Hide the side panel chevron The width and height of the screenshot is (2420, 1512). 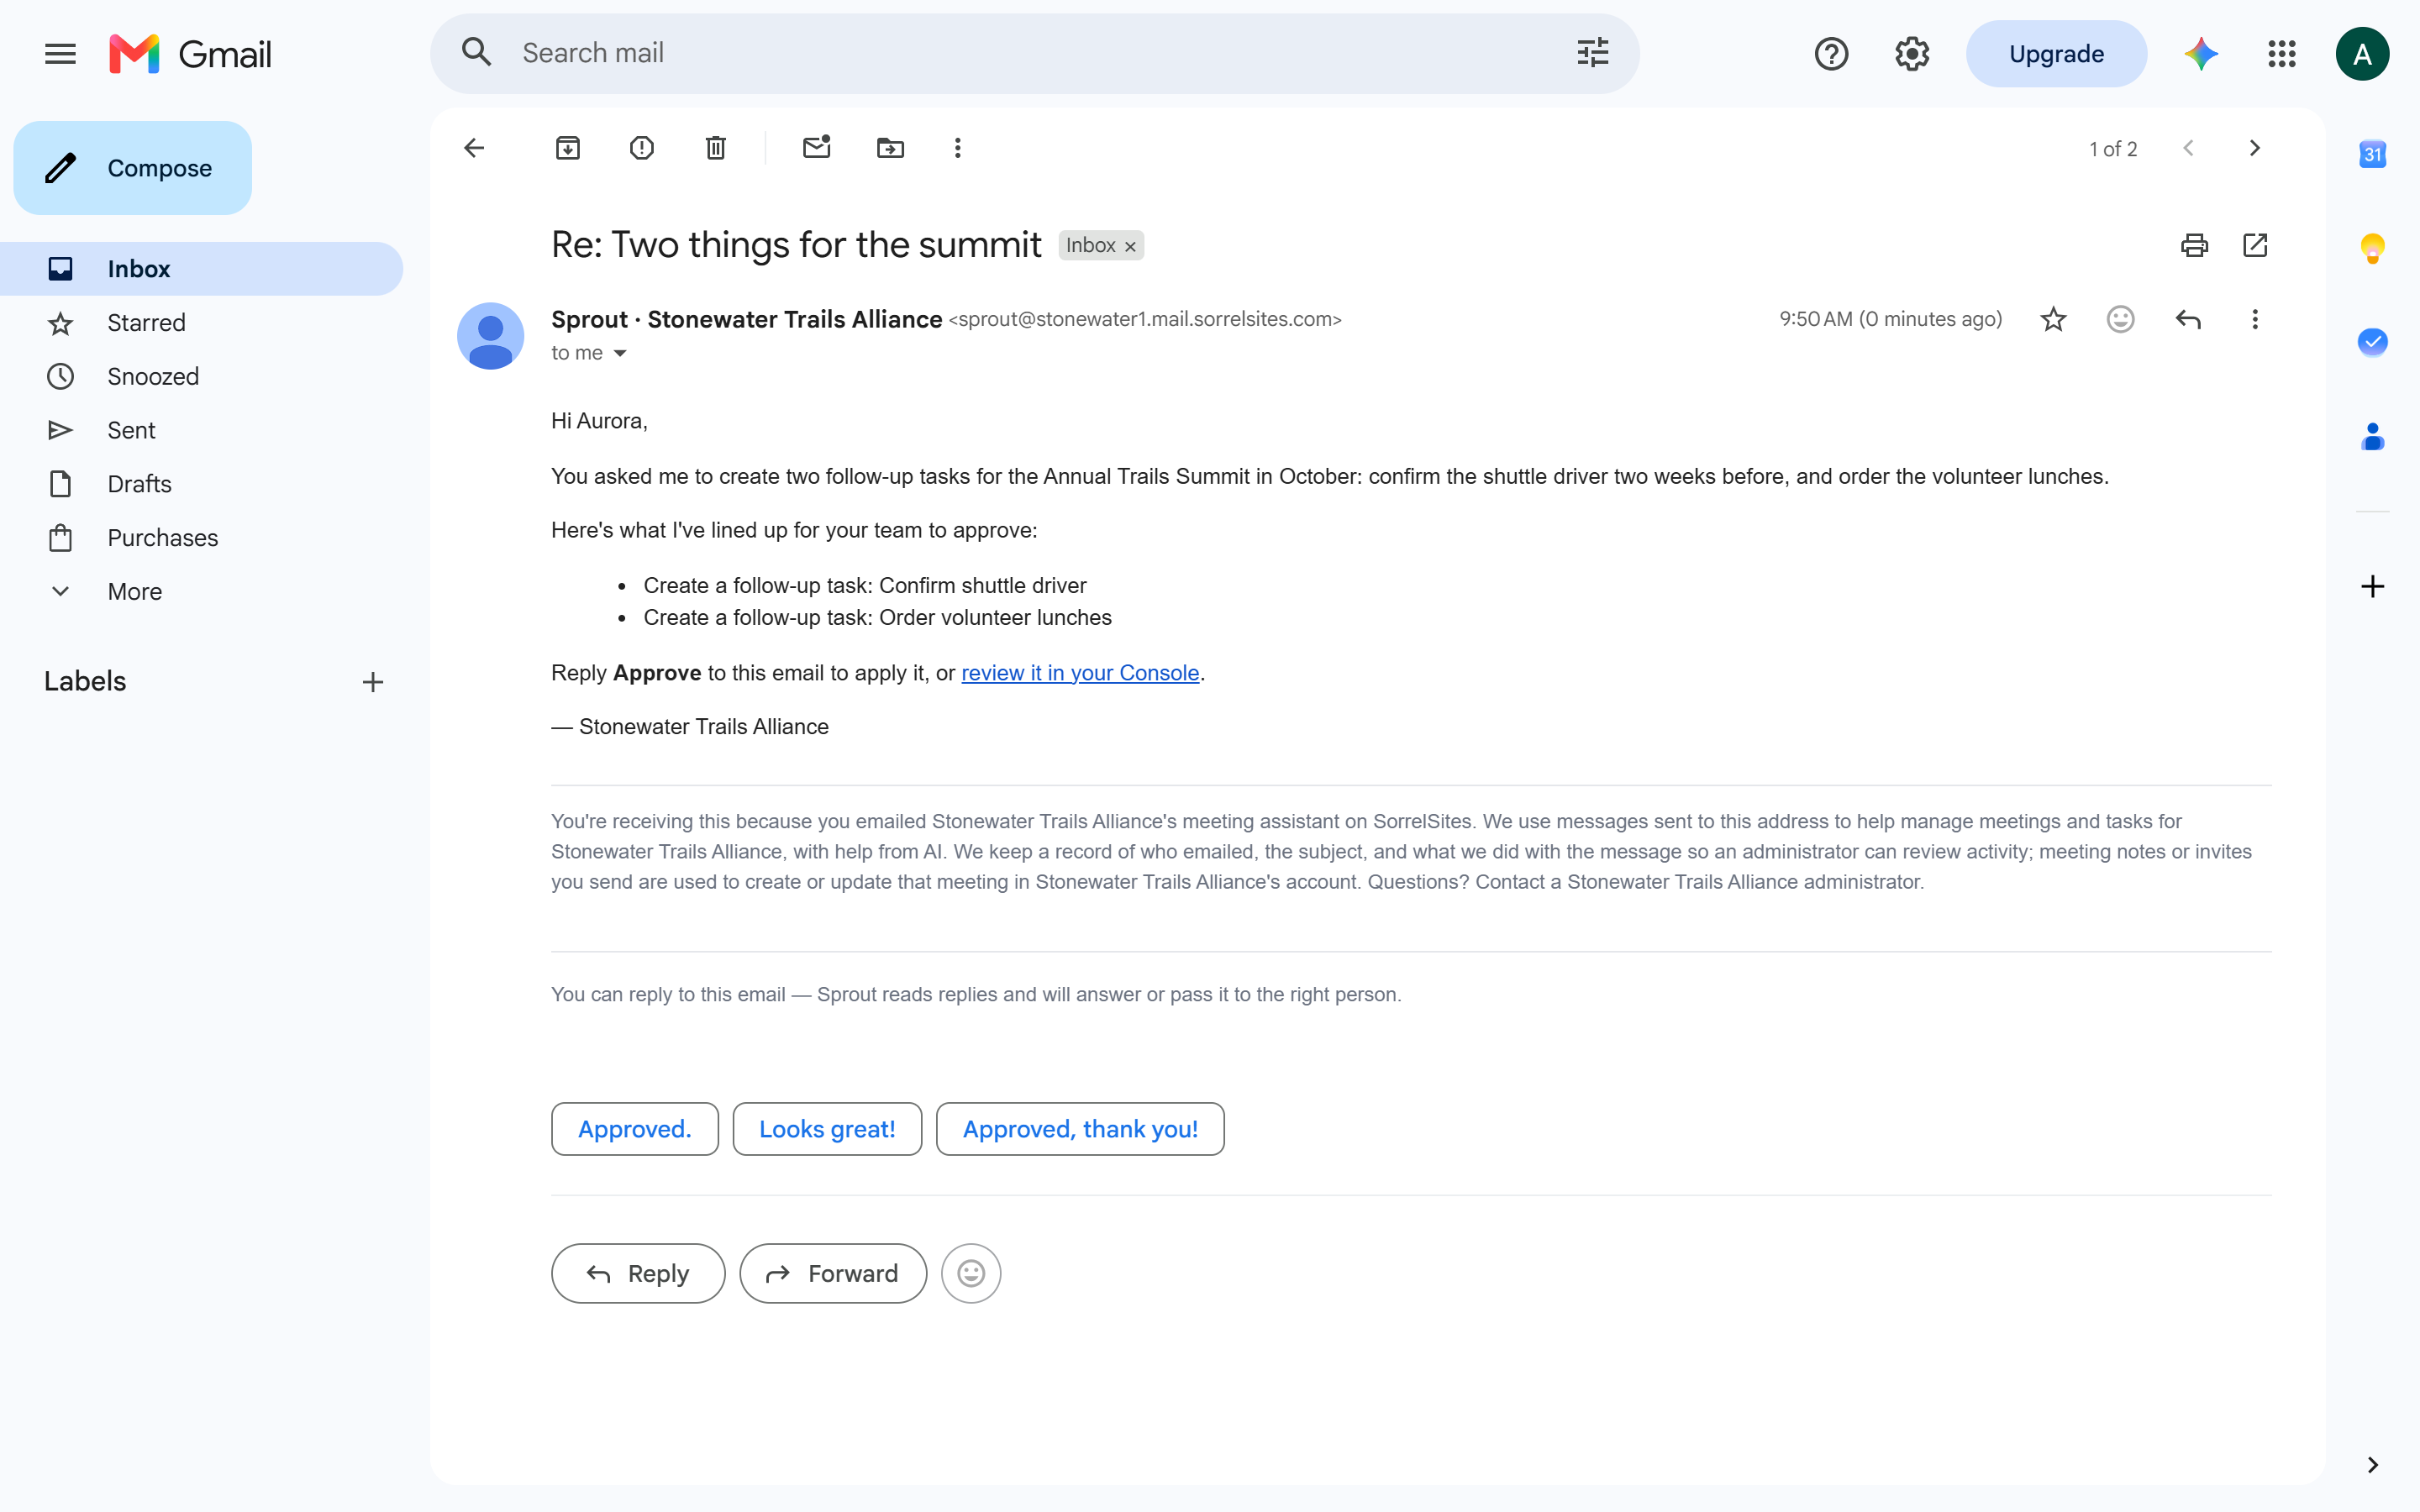coord(2372,1465)
